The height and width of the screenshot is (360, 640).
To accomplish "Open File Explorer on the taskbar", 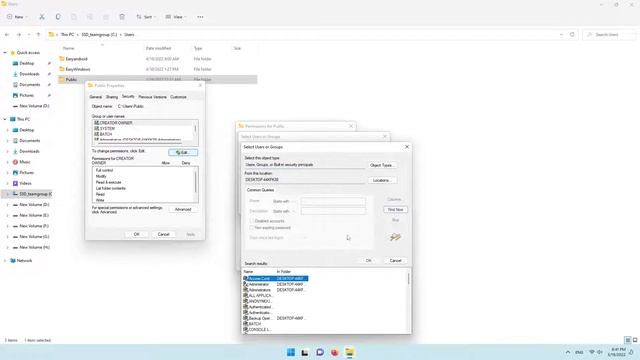I will point(349,352).
